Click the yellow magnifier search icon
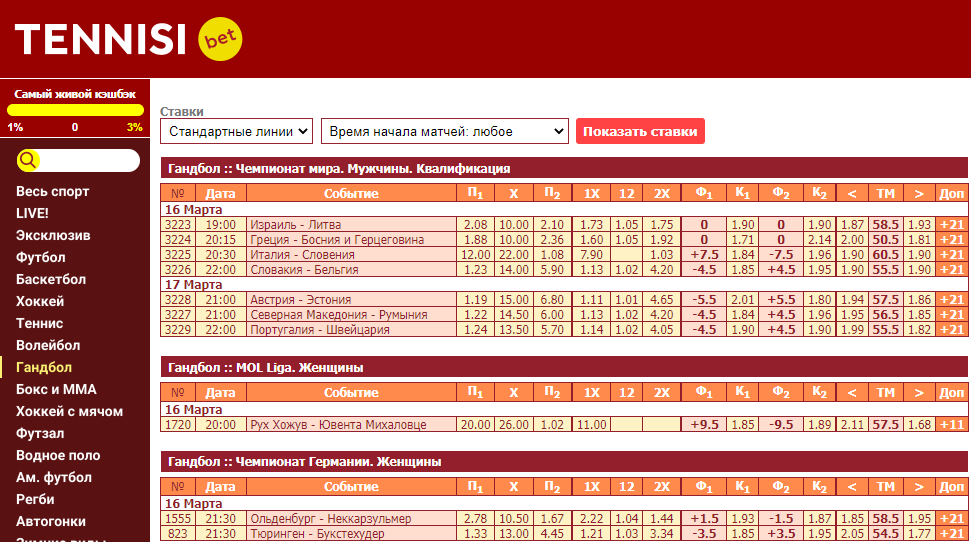This screenshot has width=971, height=542. pyautogui.click(x=28, y=160)
